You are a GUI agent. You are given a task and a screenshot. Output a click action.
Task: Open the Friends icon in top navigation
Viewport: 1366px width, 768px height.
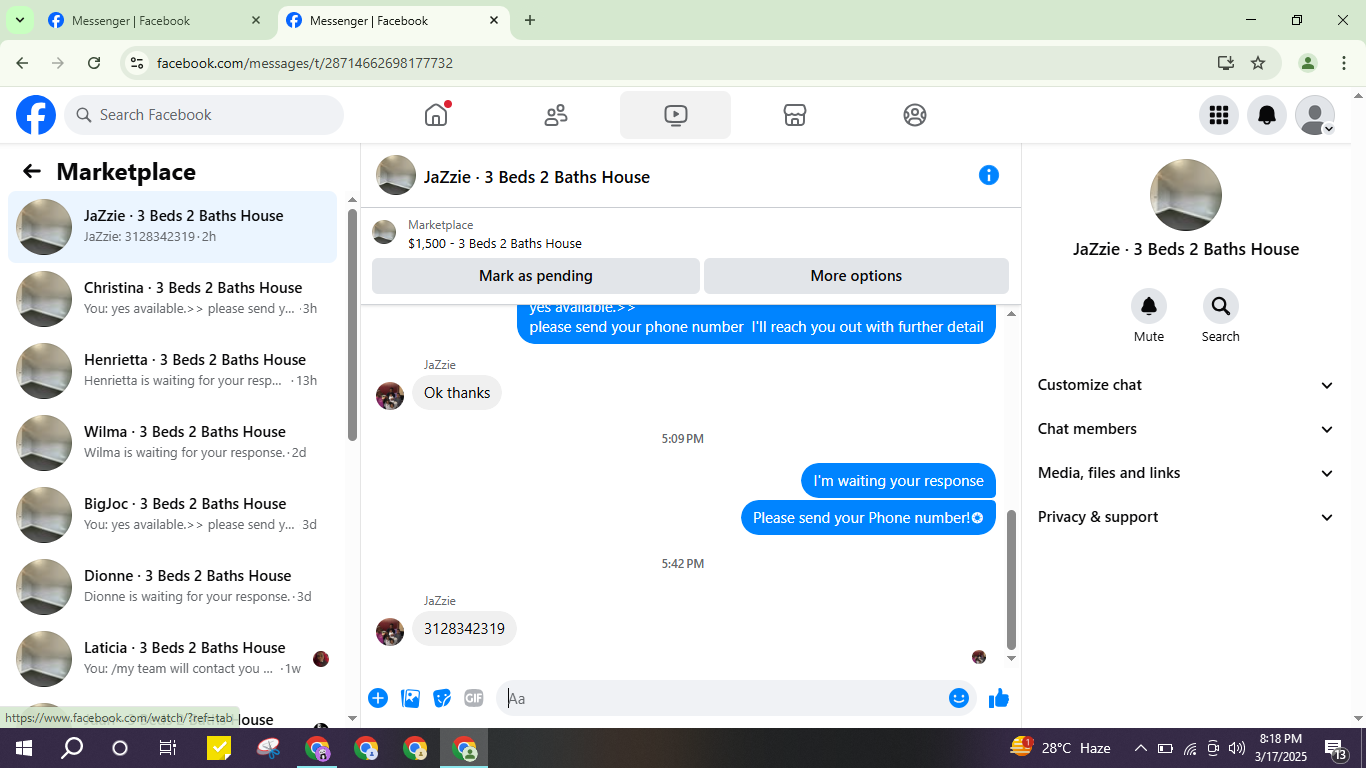tap(556, 115)
